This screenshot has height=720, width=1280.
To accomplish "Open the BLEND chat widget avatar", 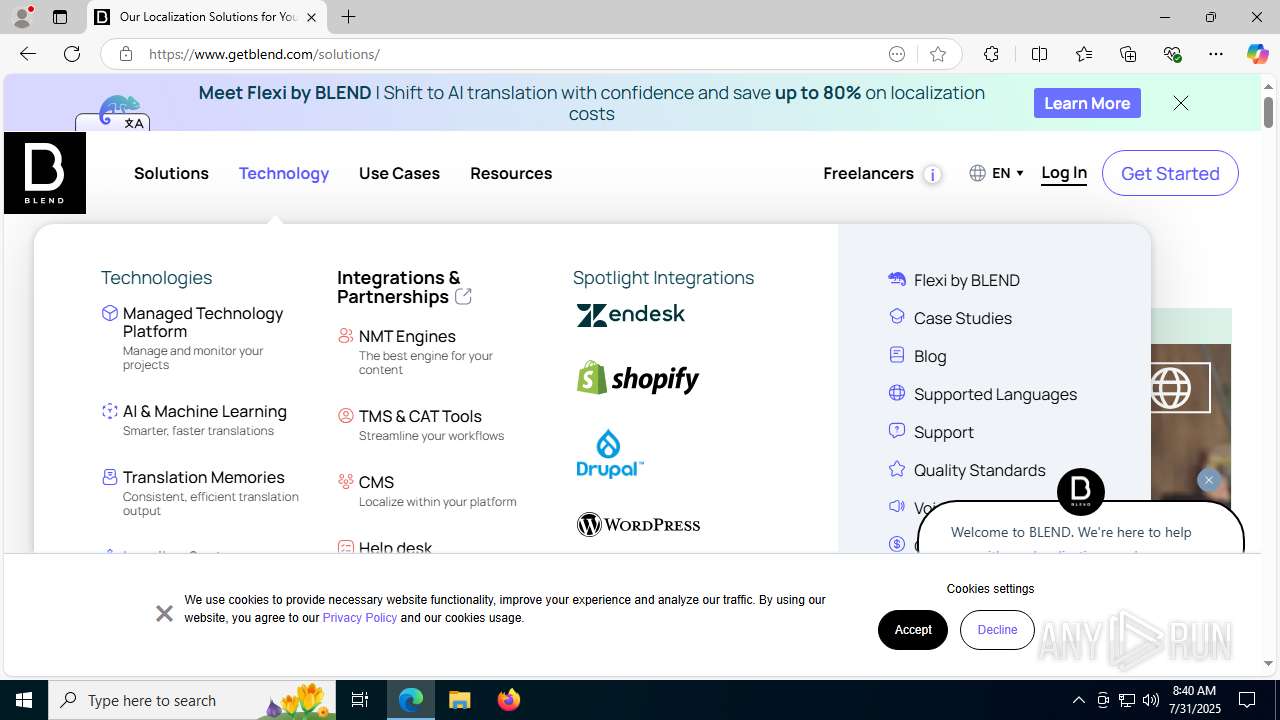I will pyautogui.click(x=1081, y=491).
